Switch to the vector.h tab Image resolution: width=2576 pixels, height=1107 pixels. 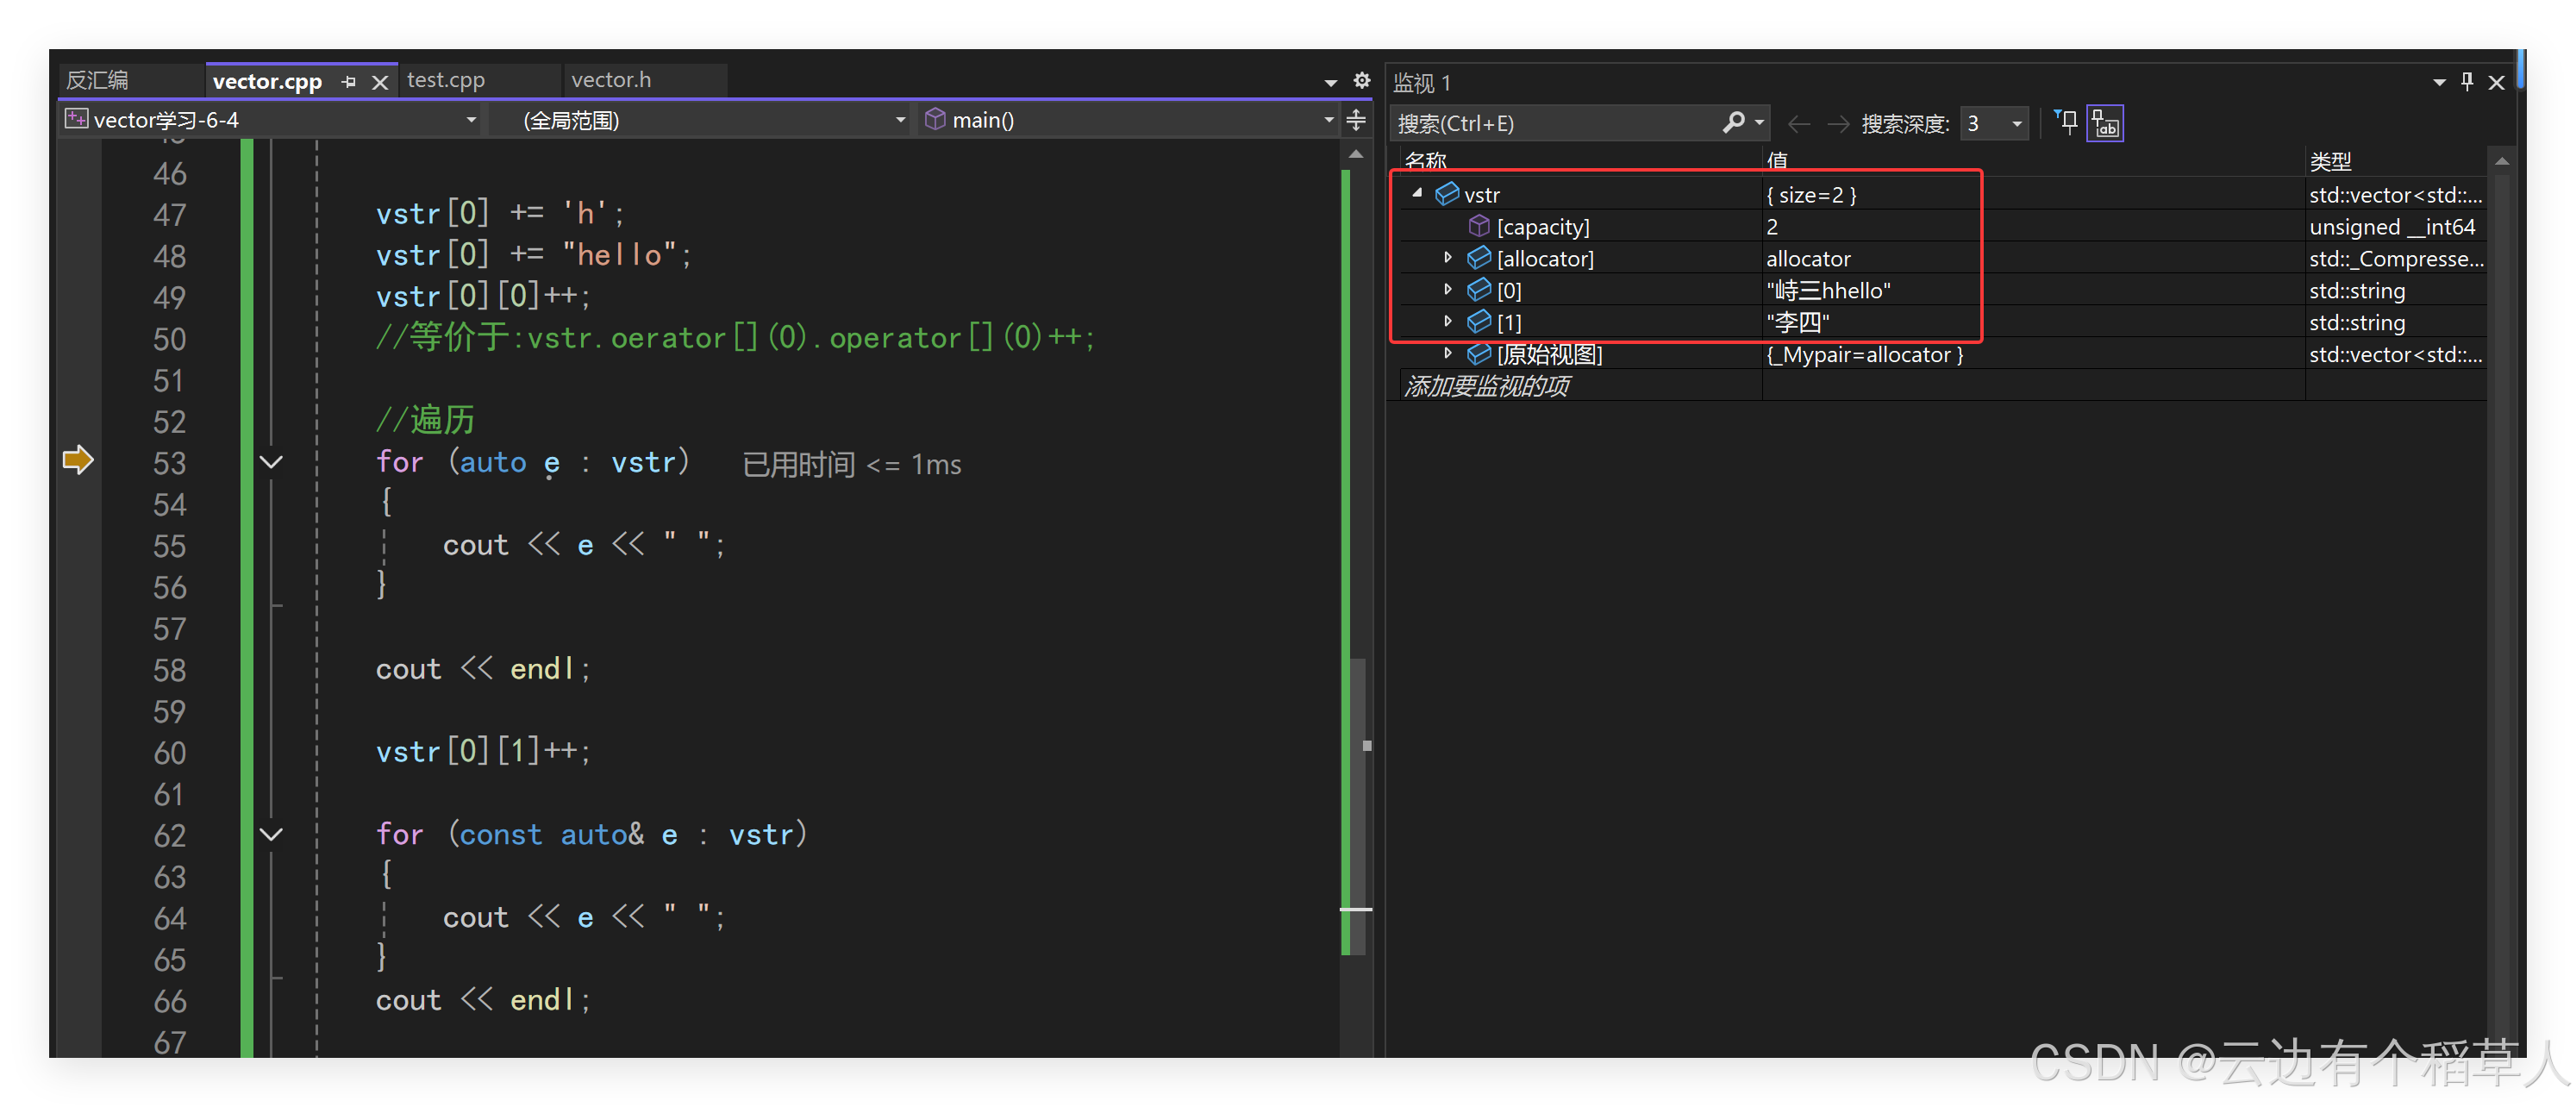[611, 80]
